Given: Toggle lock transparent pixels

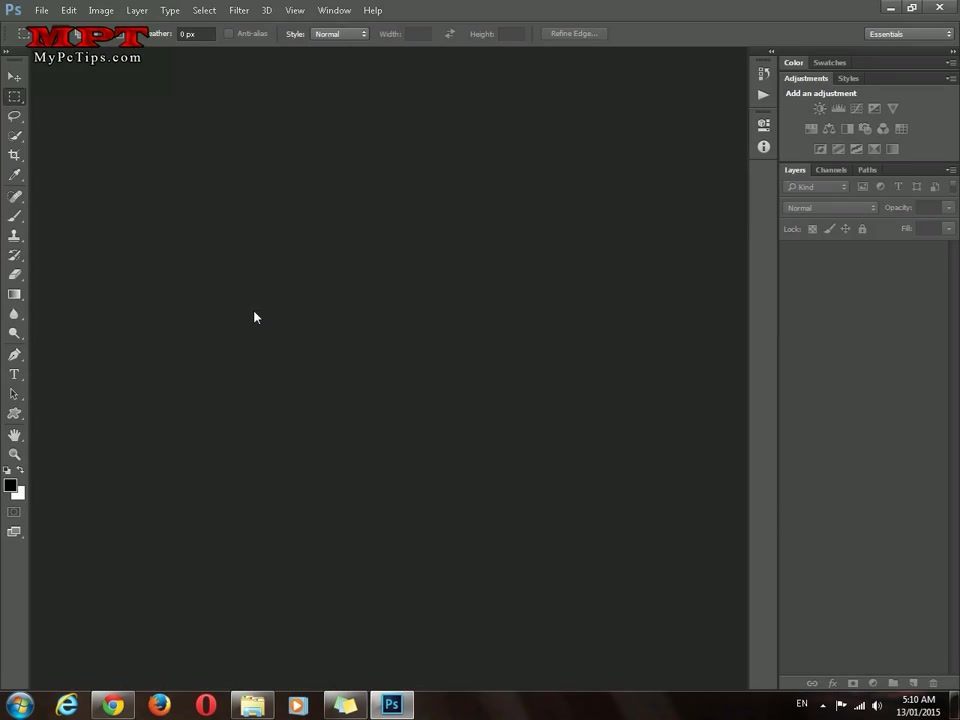Looking at the screenshot, I should point(812,230).
